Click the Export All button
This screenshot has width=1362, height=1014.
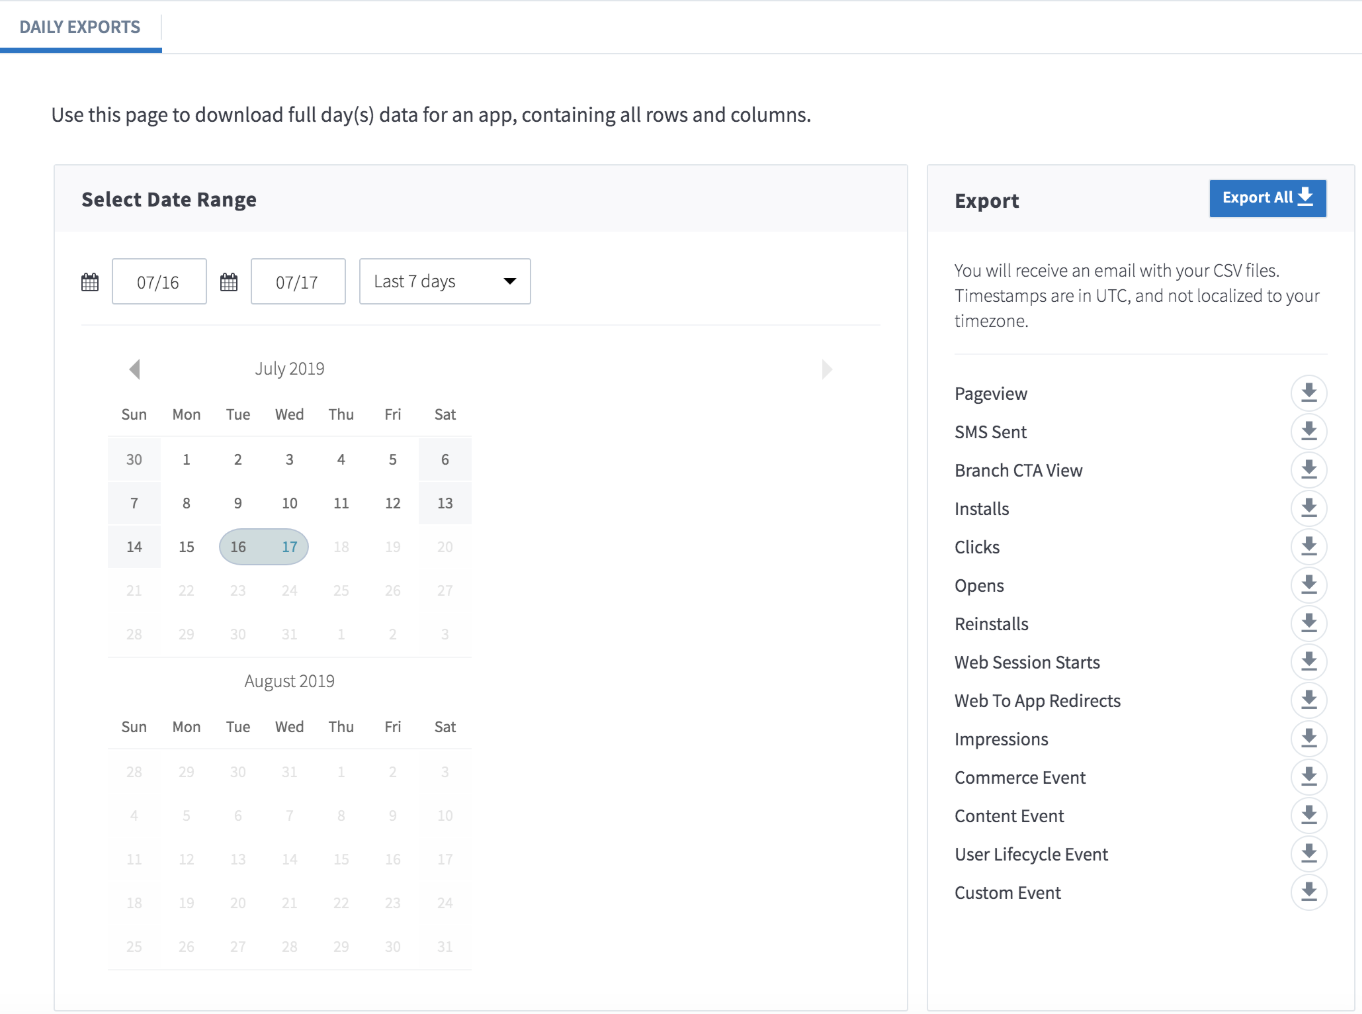1267,197
